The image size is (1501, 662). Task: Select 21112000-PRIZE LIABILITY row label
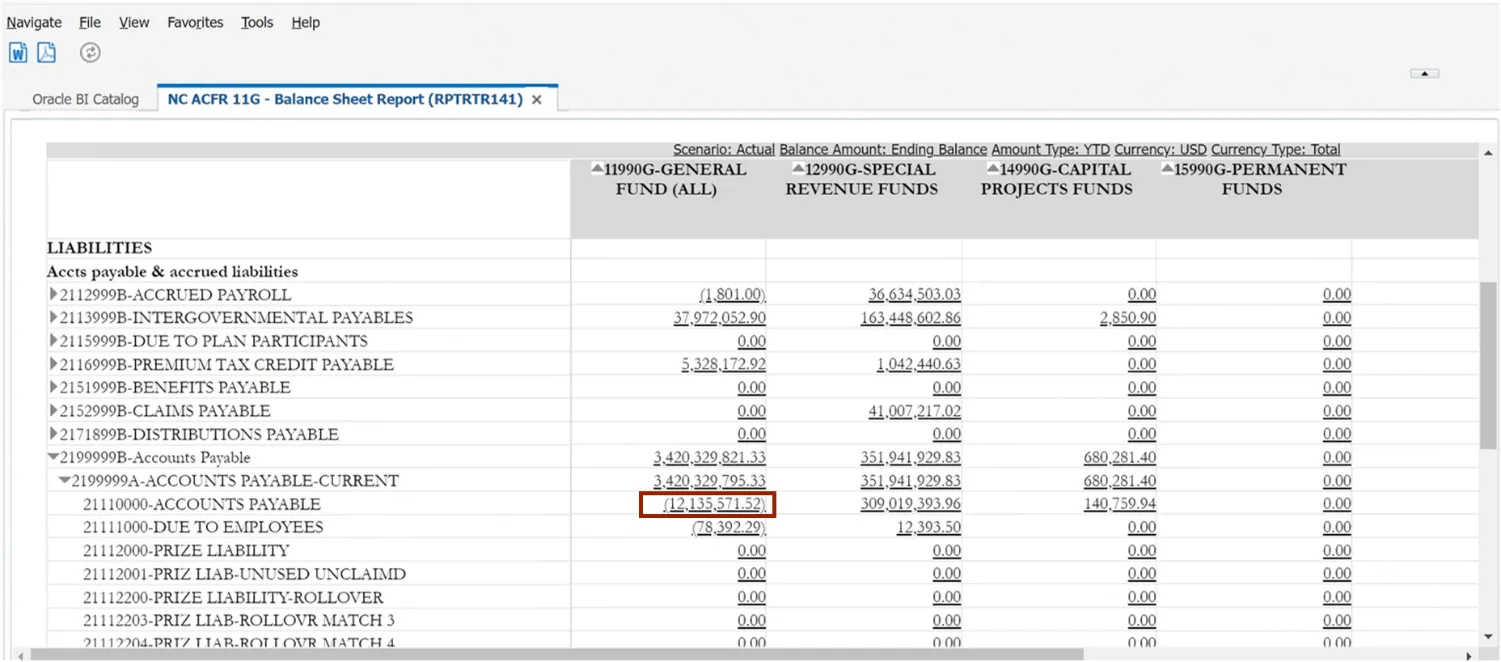186,551
